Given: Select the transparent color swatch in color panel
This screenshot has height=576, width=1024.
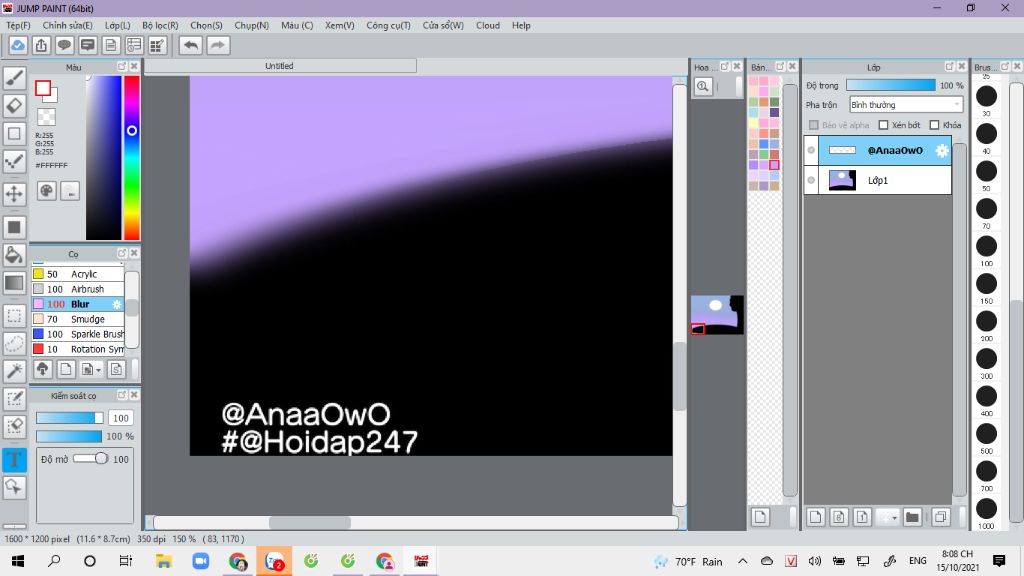Looking at the screenshot, I should coord(46,118).
